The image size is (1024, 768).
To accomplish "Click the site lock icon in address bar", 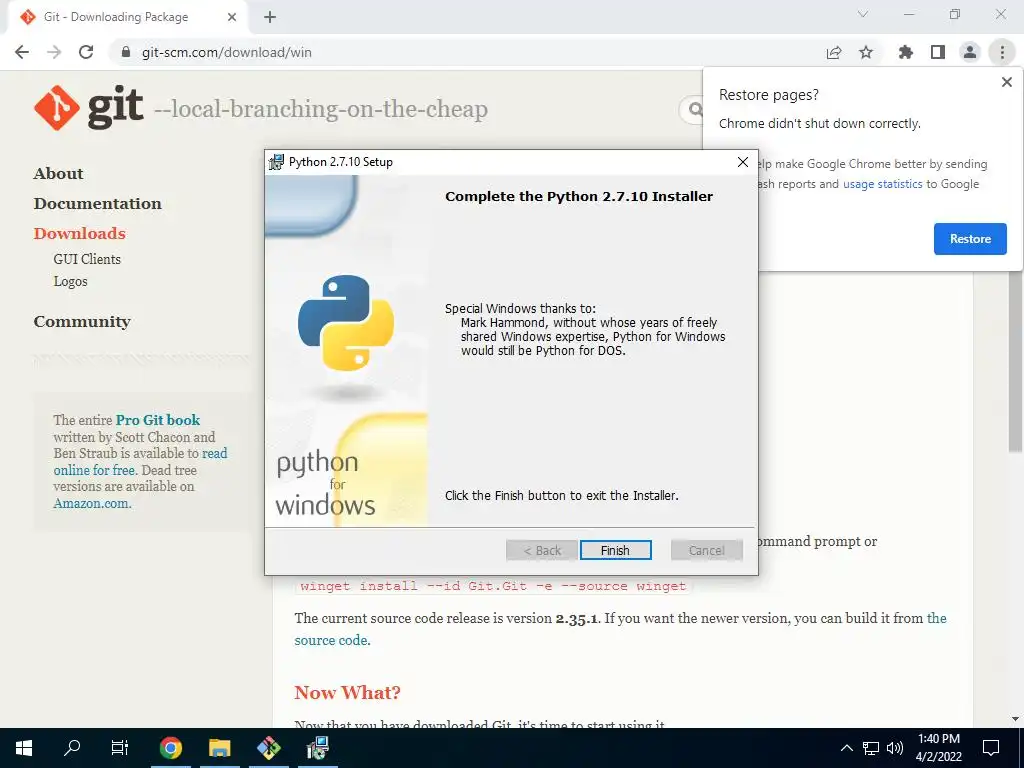I will pos(127,52).
